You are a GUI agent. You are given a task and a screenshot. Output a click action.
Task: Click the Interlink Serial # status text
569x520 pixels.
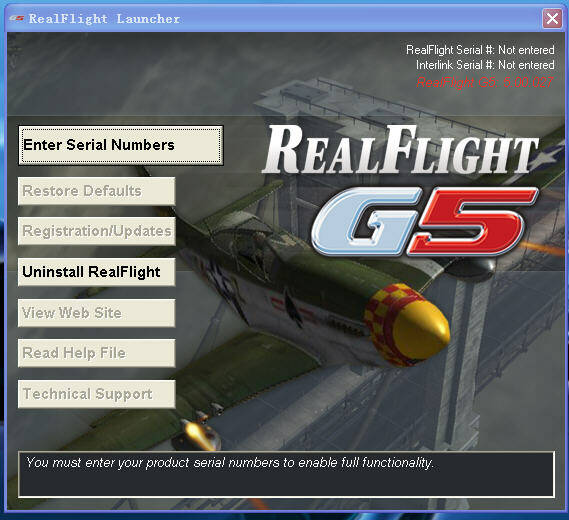pyautogui.click(x=485, y=65)
